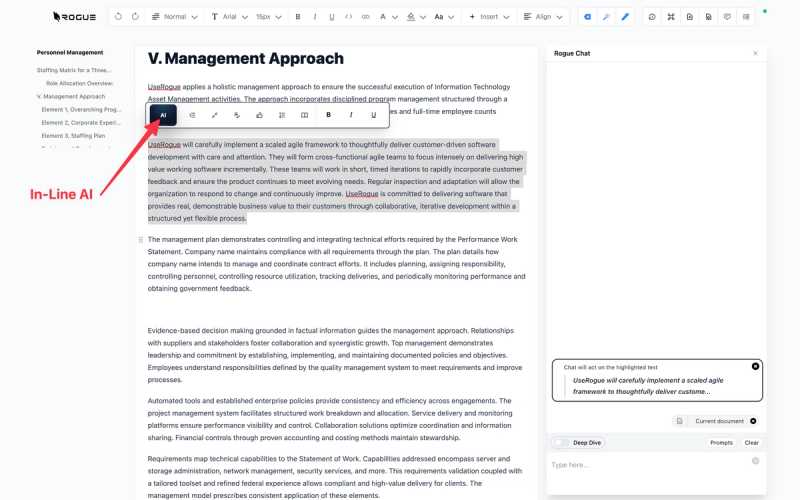The image size is (800, 500).
Task: Click the open book icon in floating toolbar
Action: point(305,115)
